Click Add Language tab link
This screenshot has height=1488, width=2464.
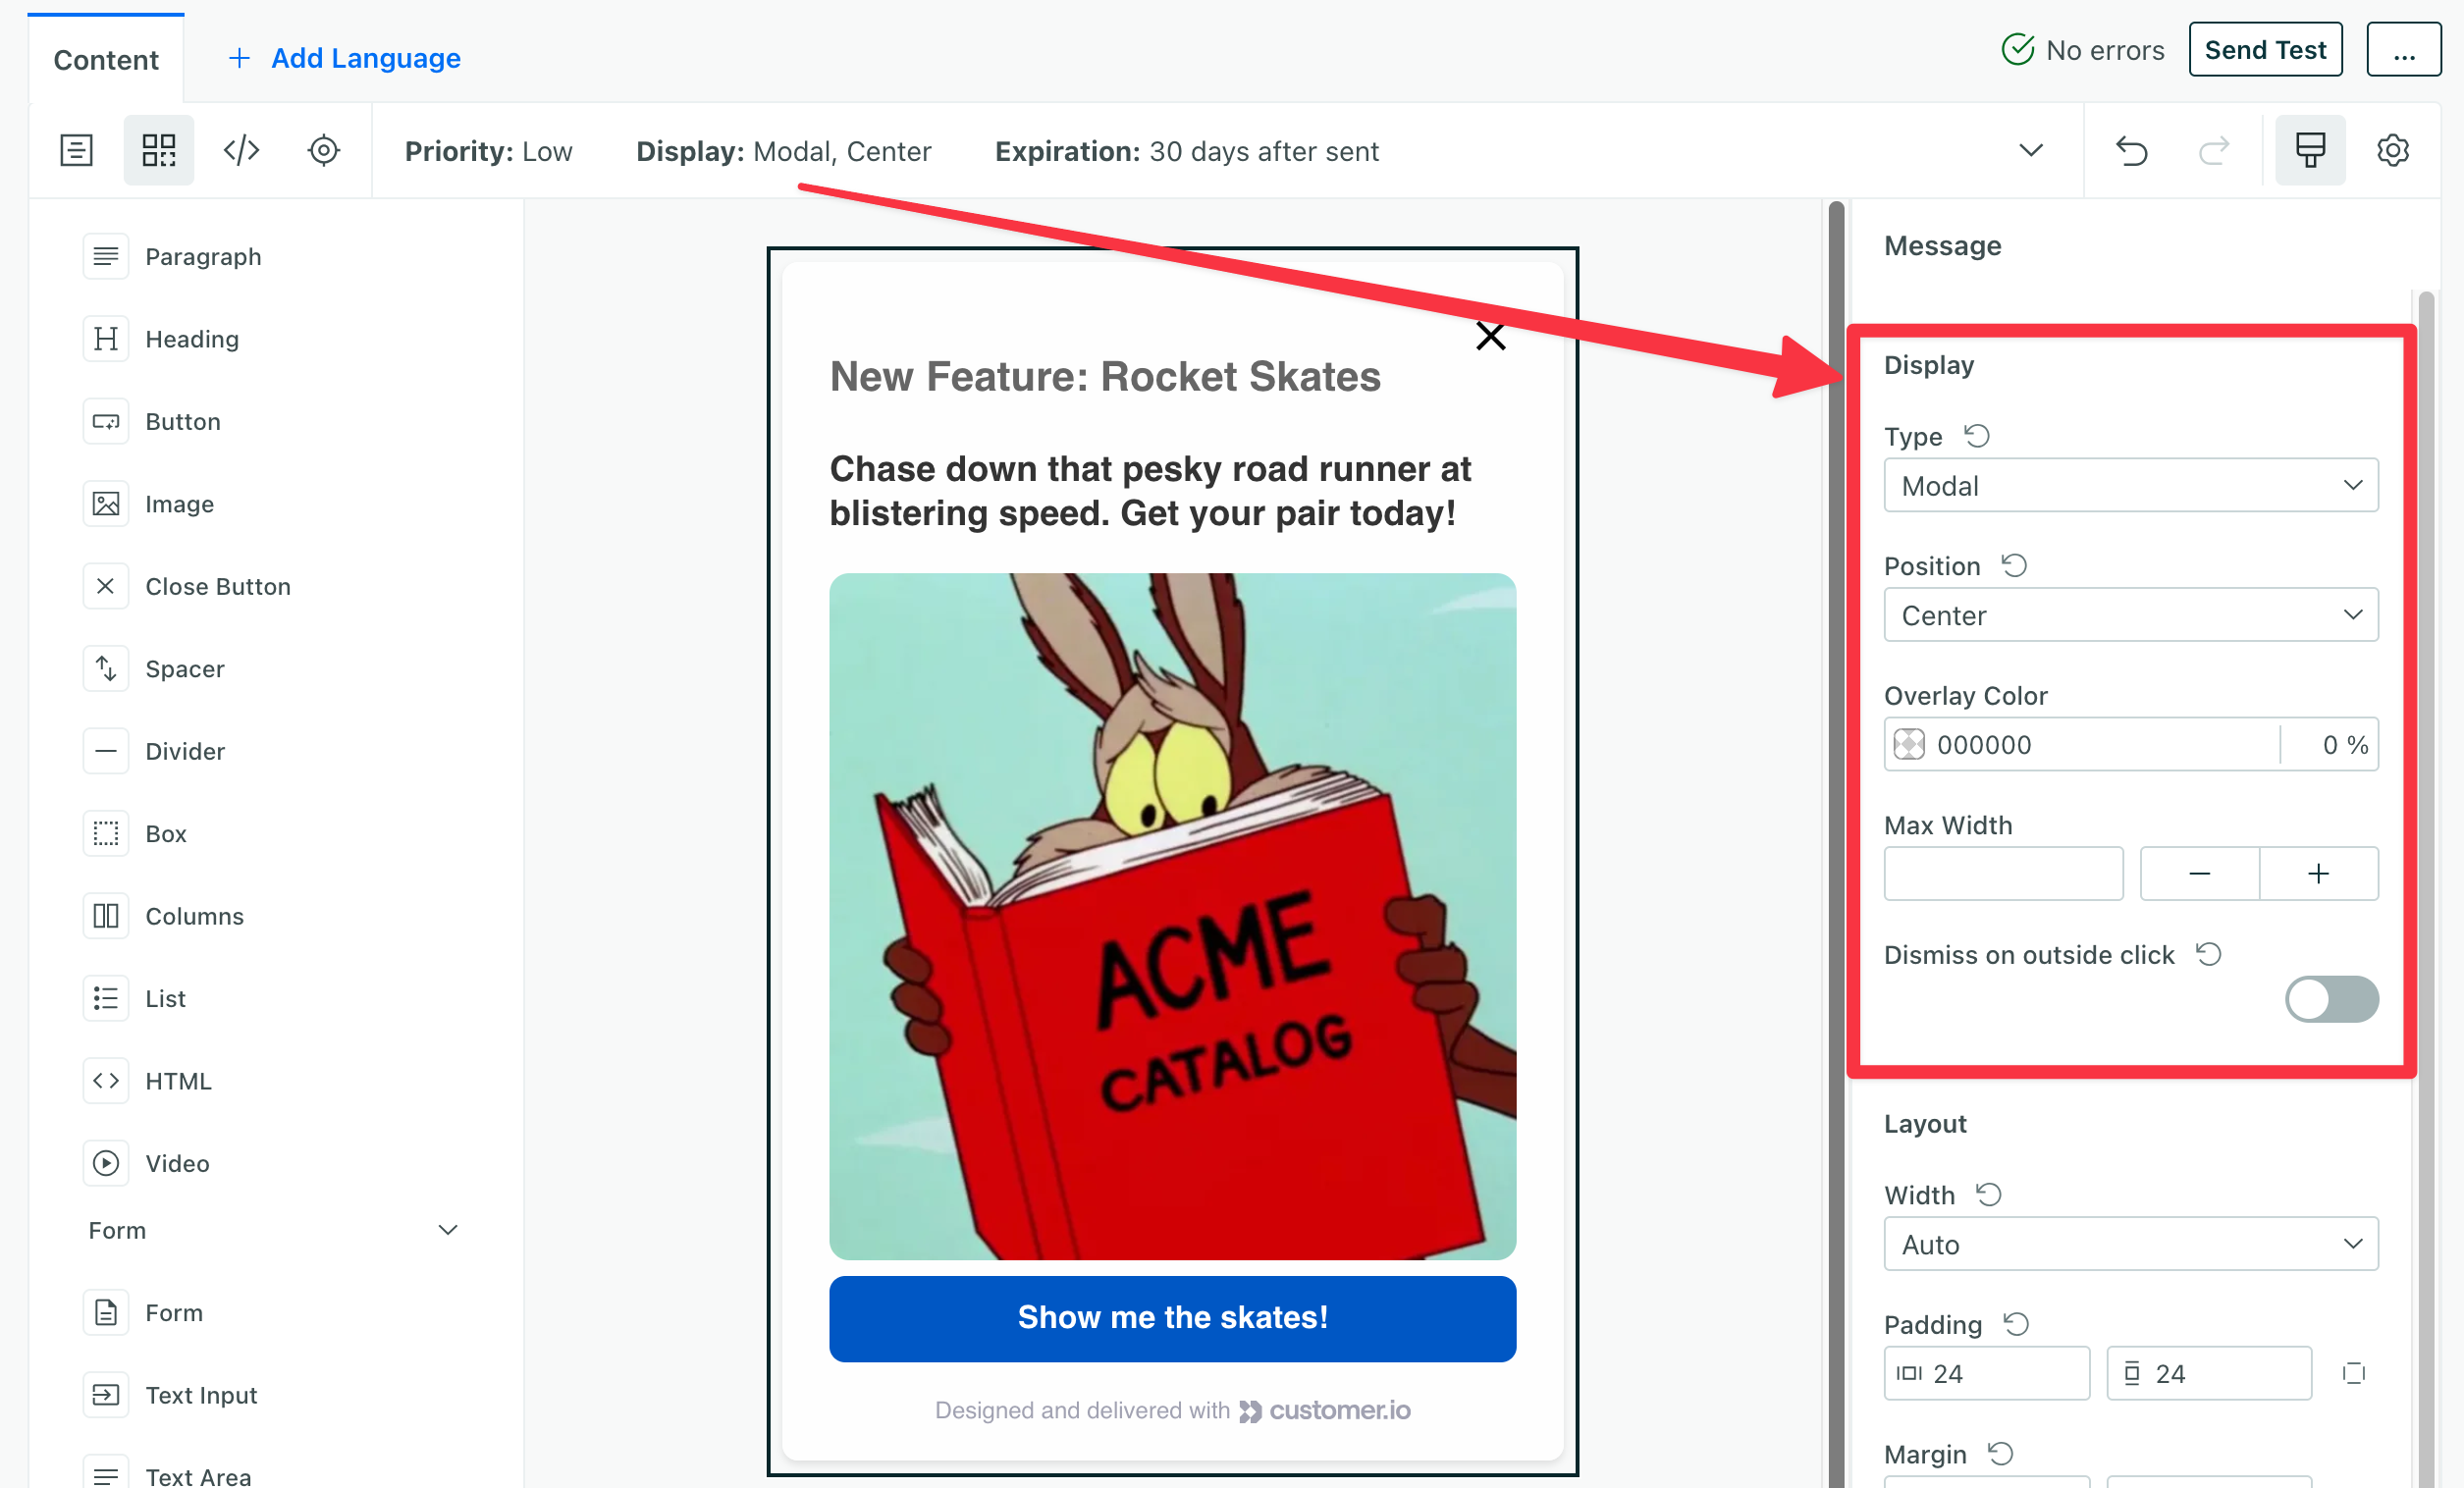(x=345, y=58)
